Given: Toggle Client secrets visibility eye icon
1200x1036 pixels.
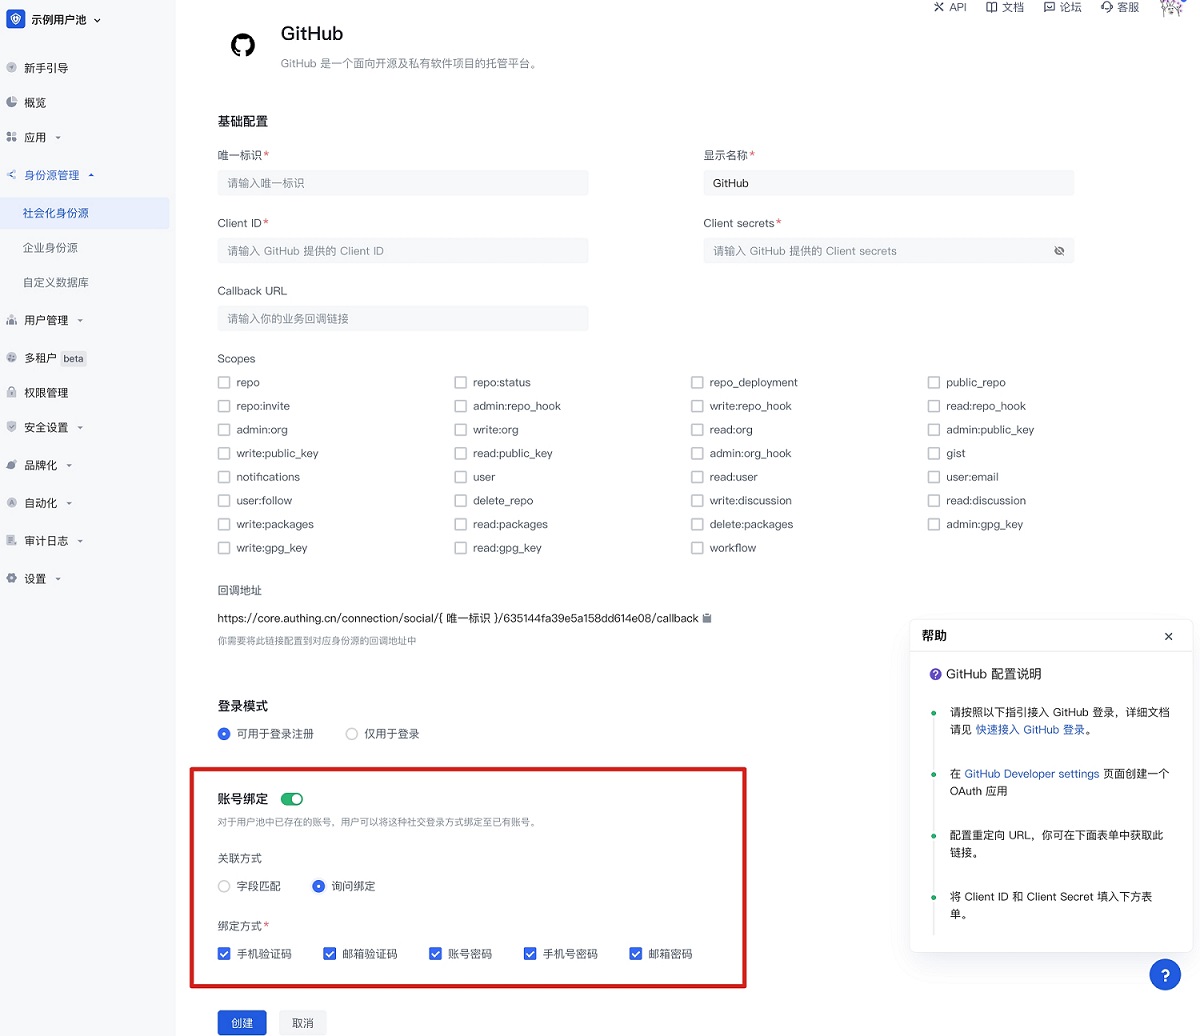Looking at the screenshot, I should 1059,251.
